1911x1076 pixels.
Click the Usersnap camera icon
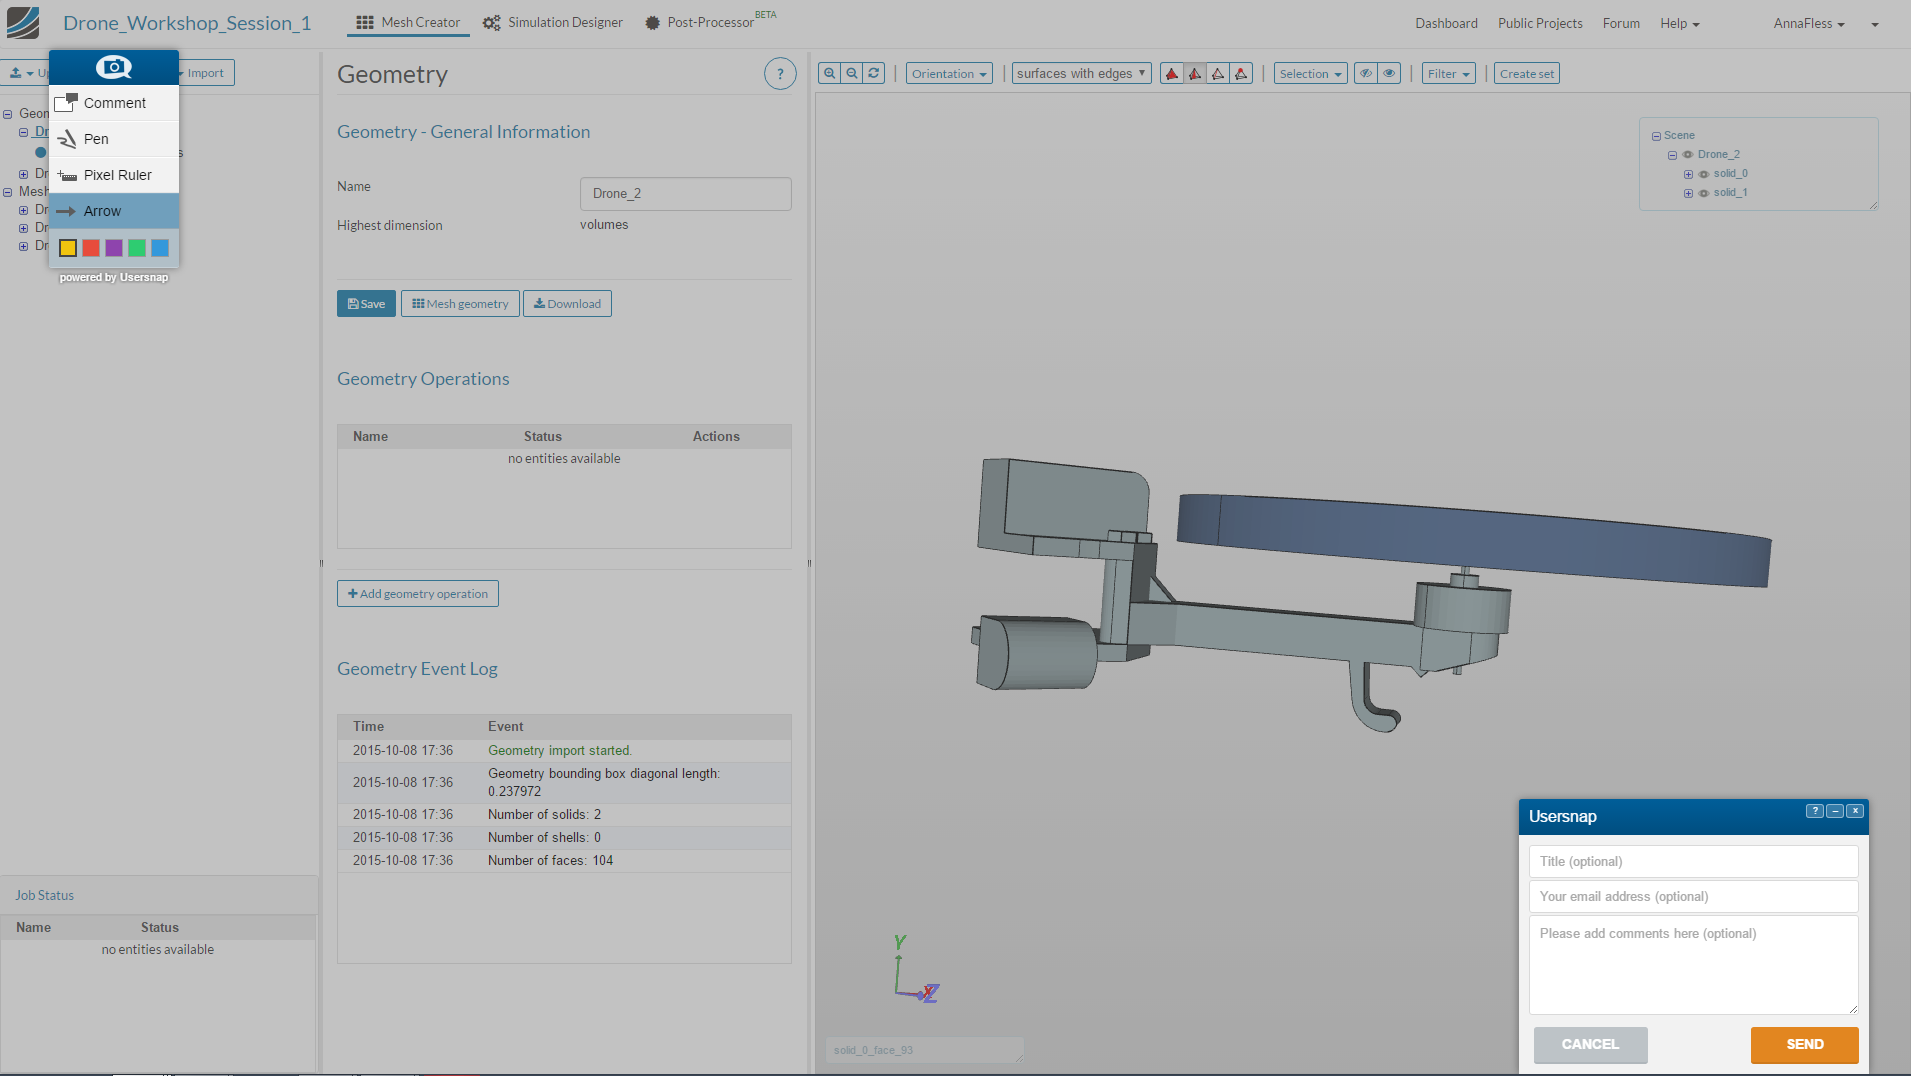[114, 67]
